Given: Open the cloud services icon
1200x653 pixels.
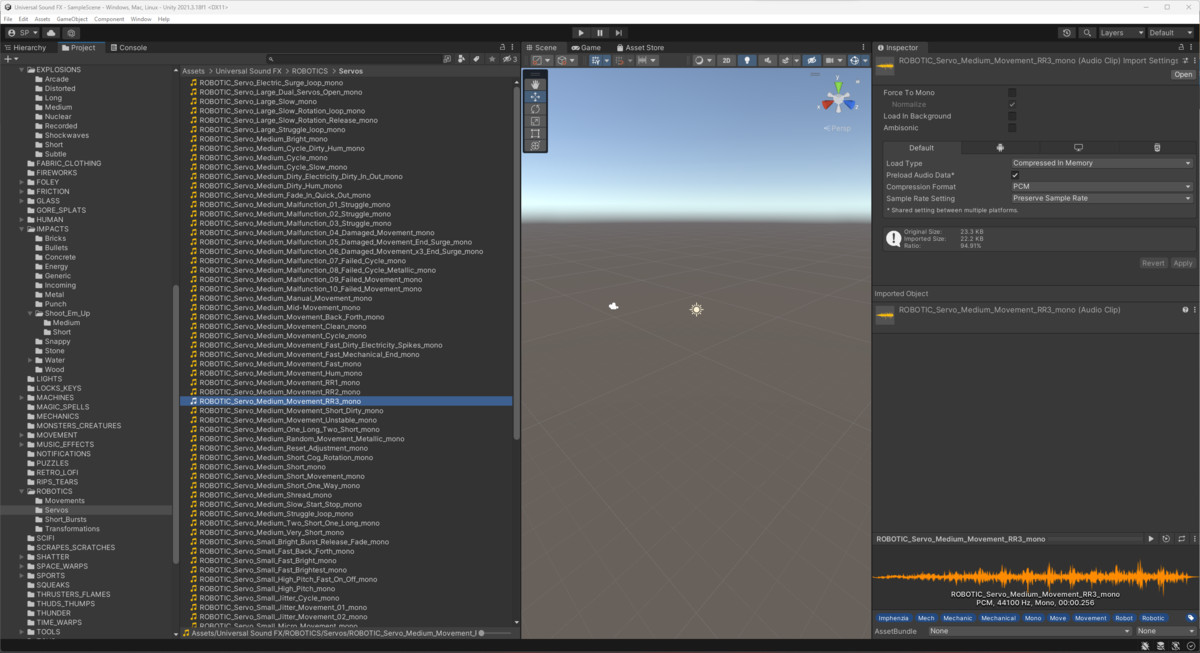Looking at the screenshot, I should (51, 33).
